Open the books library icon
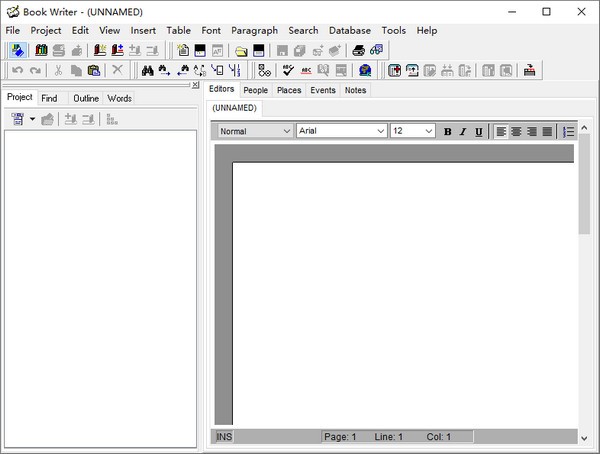 42,50
